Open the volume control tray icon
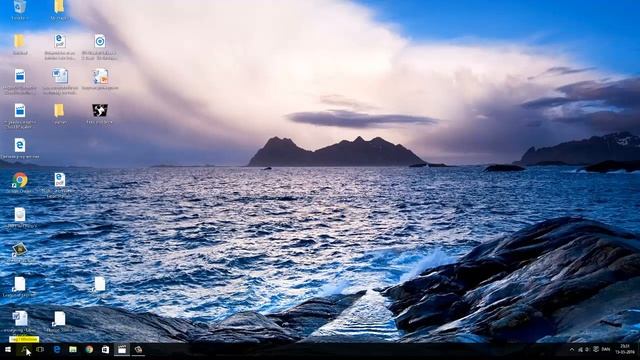Screen dimensions: 640x360 (x=587, y=349)
